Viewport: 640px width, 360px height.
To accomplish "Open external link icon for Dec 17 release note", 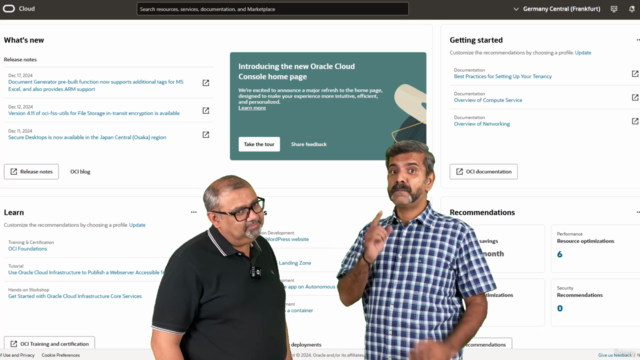I will pos(206,83).
